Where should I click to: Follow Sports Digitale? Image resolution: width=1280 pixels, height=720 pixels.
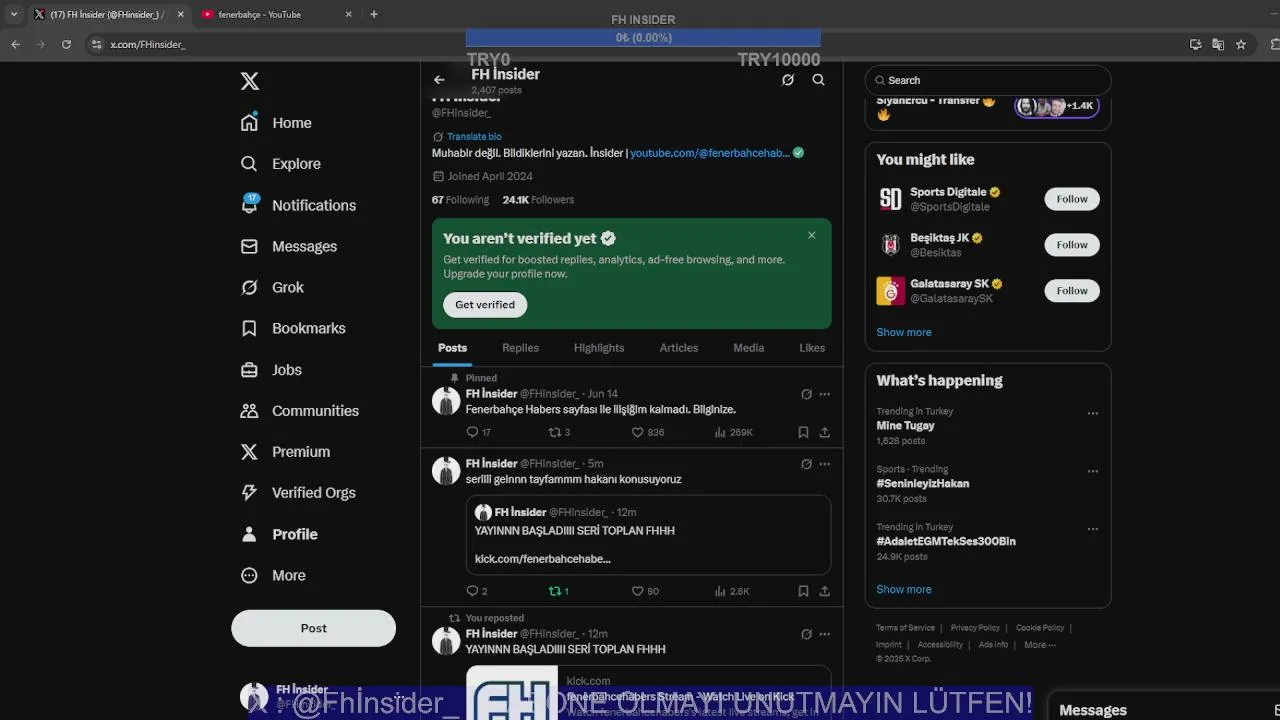[x=1072, y=199]
